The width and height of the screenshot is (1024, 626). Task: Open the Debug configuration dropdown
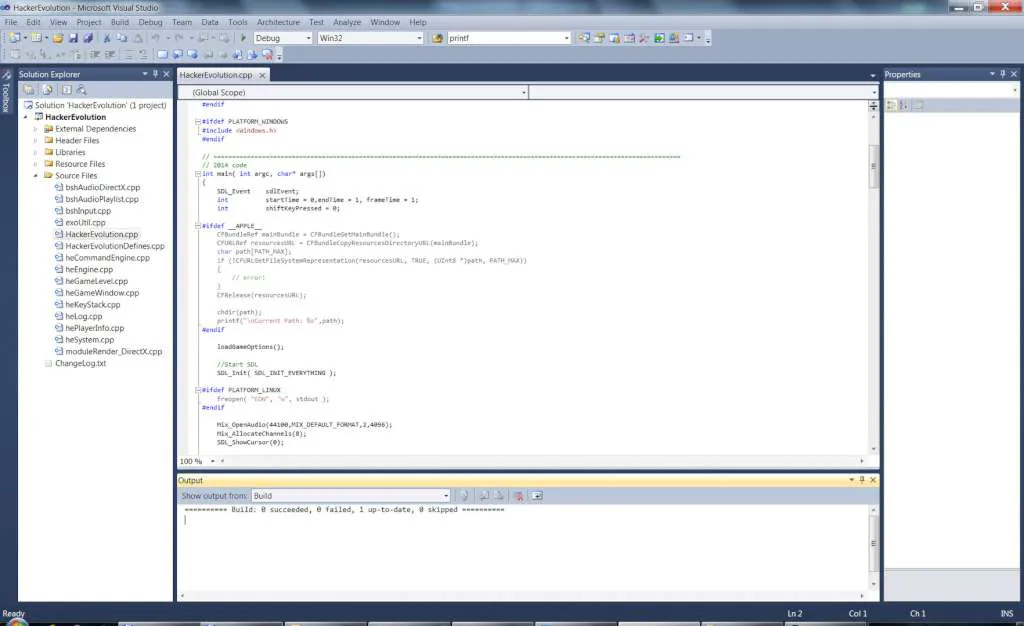(308, 39)
